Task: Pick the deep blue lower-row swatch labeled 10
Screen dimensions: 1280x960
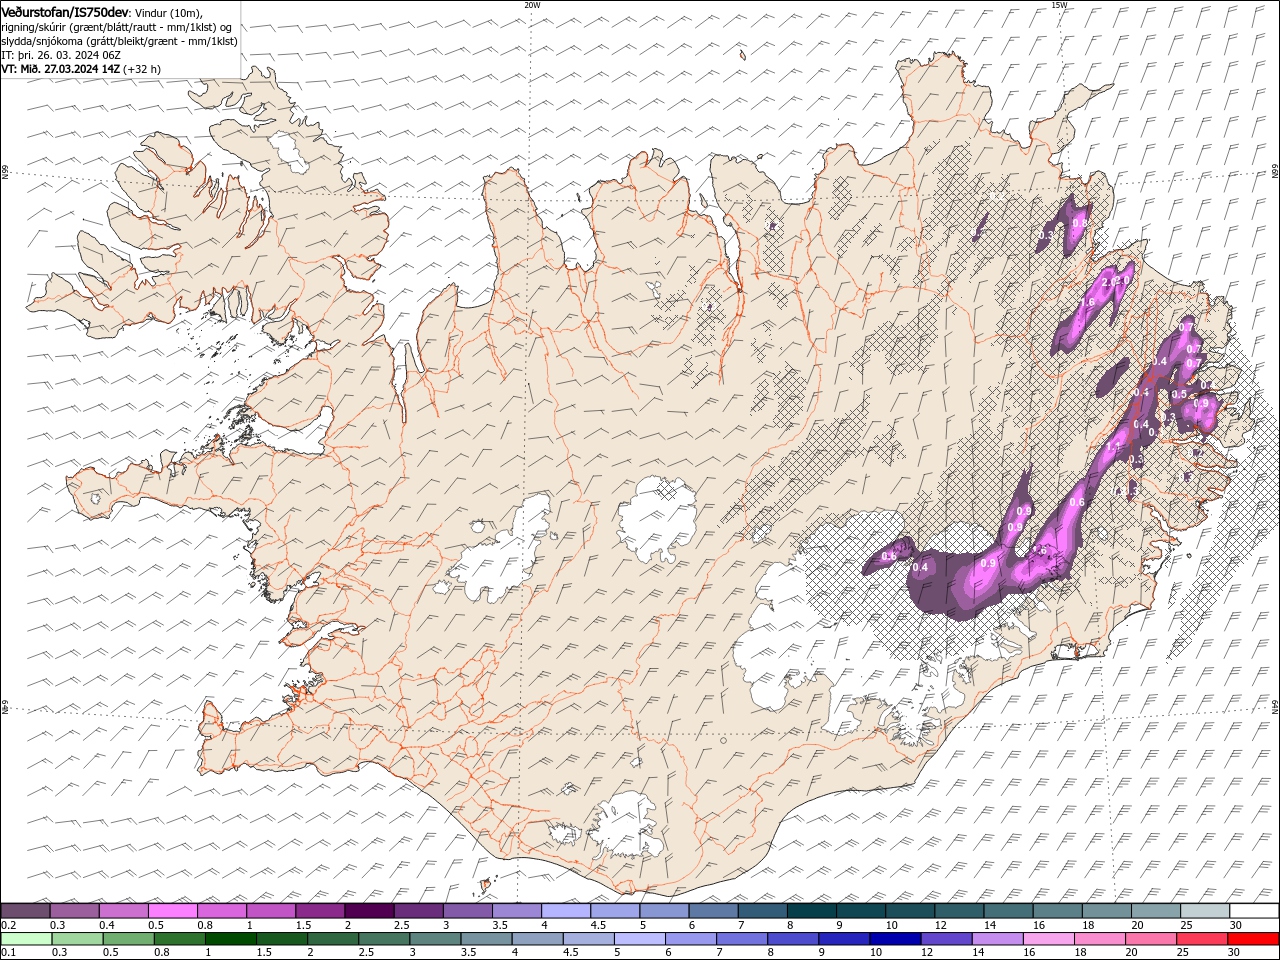Action: click(896, 939)
